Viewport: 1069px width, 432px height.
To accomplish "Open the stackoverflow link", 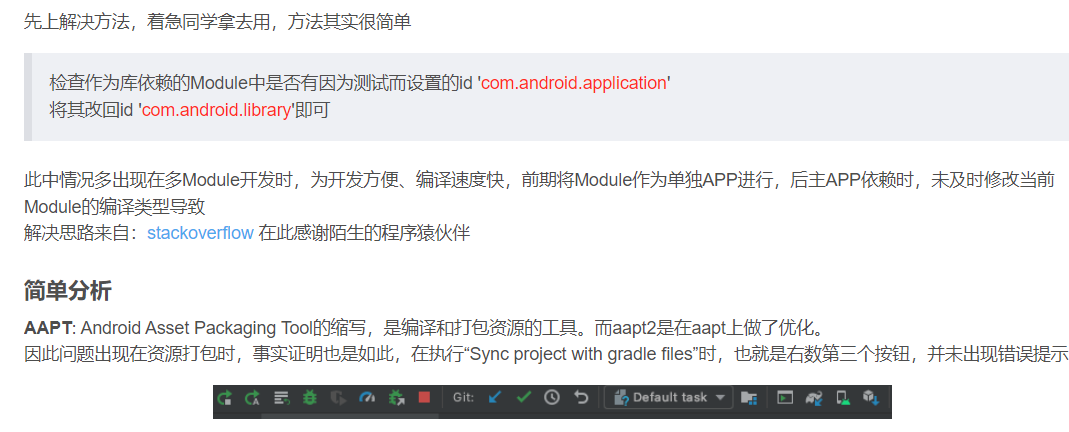I will [x=200, y=232].
